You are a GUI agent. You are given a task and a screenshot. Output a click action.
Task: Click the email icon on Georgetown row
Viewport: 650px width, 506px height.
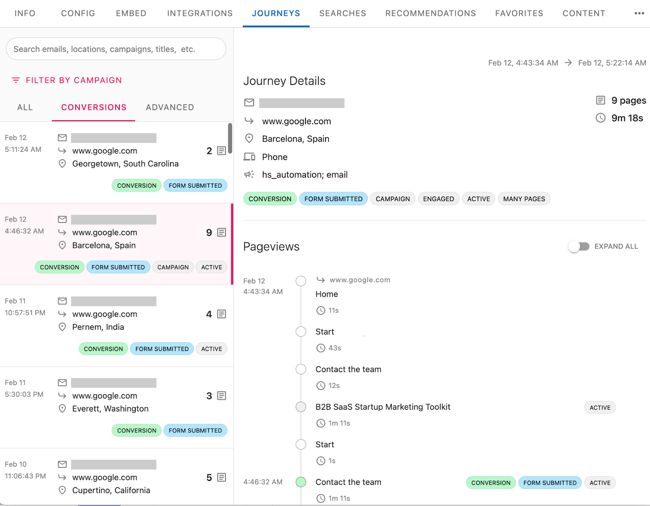62,138
